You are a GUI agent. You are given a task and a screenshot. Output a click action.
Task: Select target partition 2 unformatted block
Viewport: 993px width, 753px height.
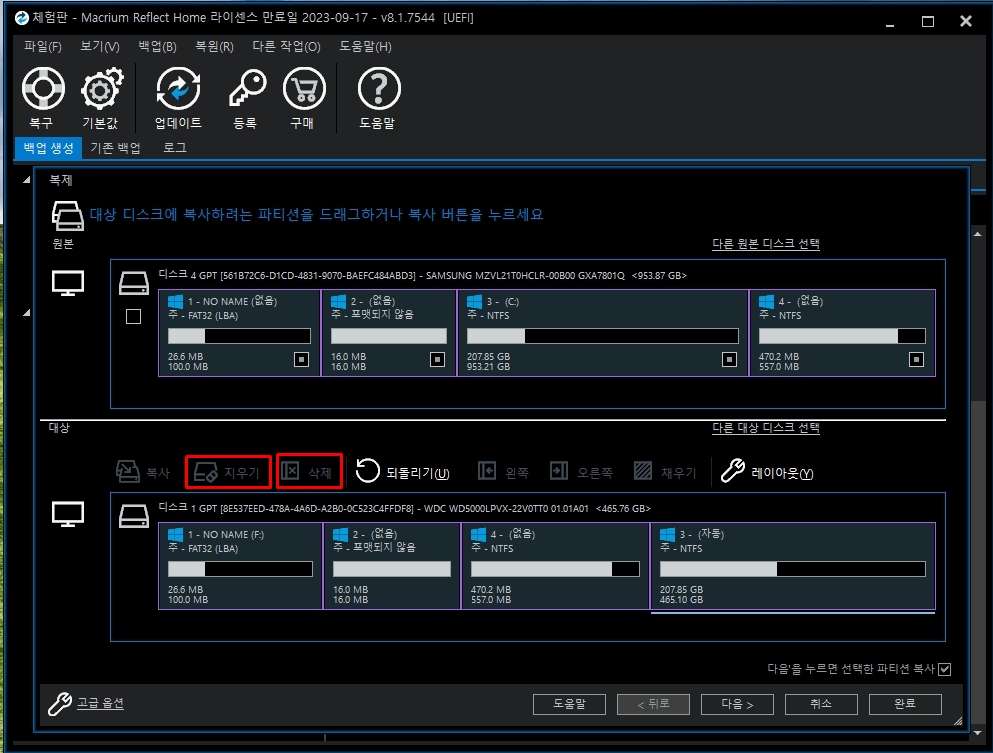tap(392, 566)
